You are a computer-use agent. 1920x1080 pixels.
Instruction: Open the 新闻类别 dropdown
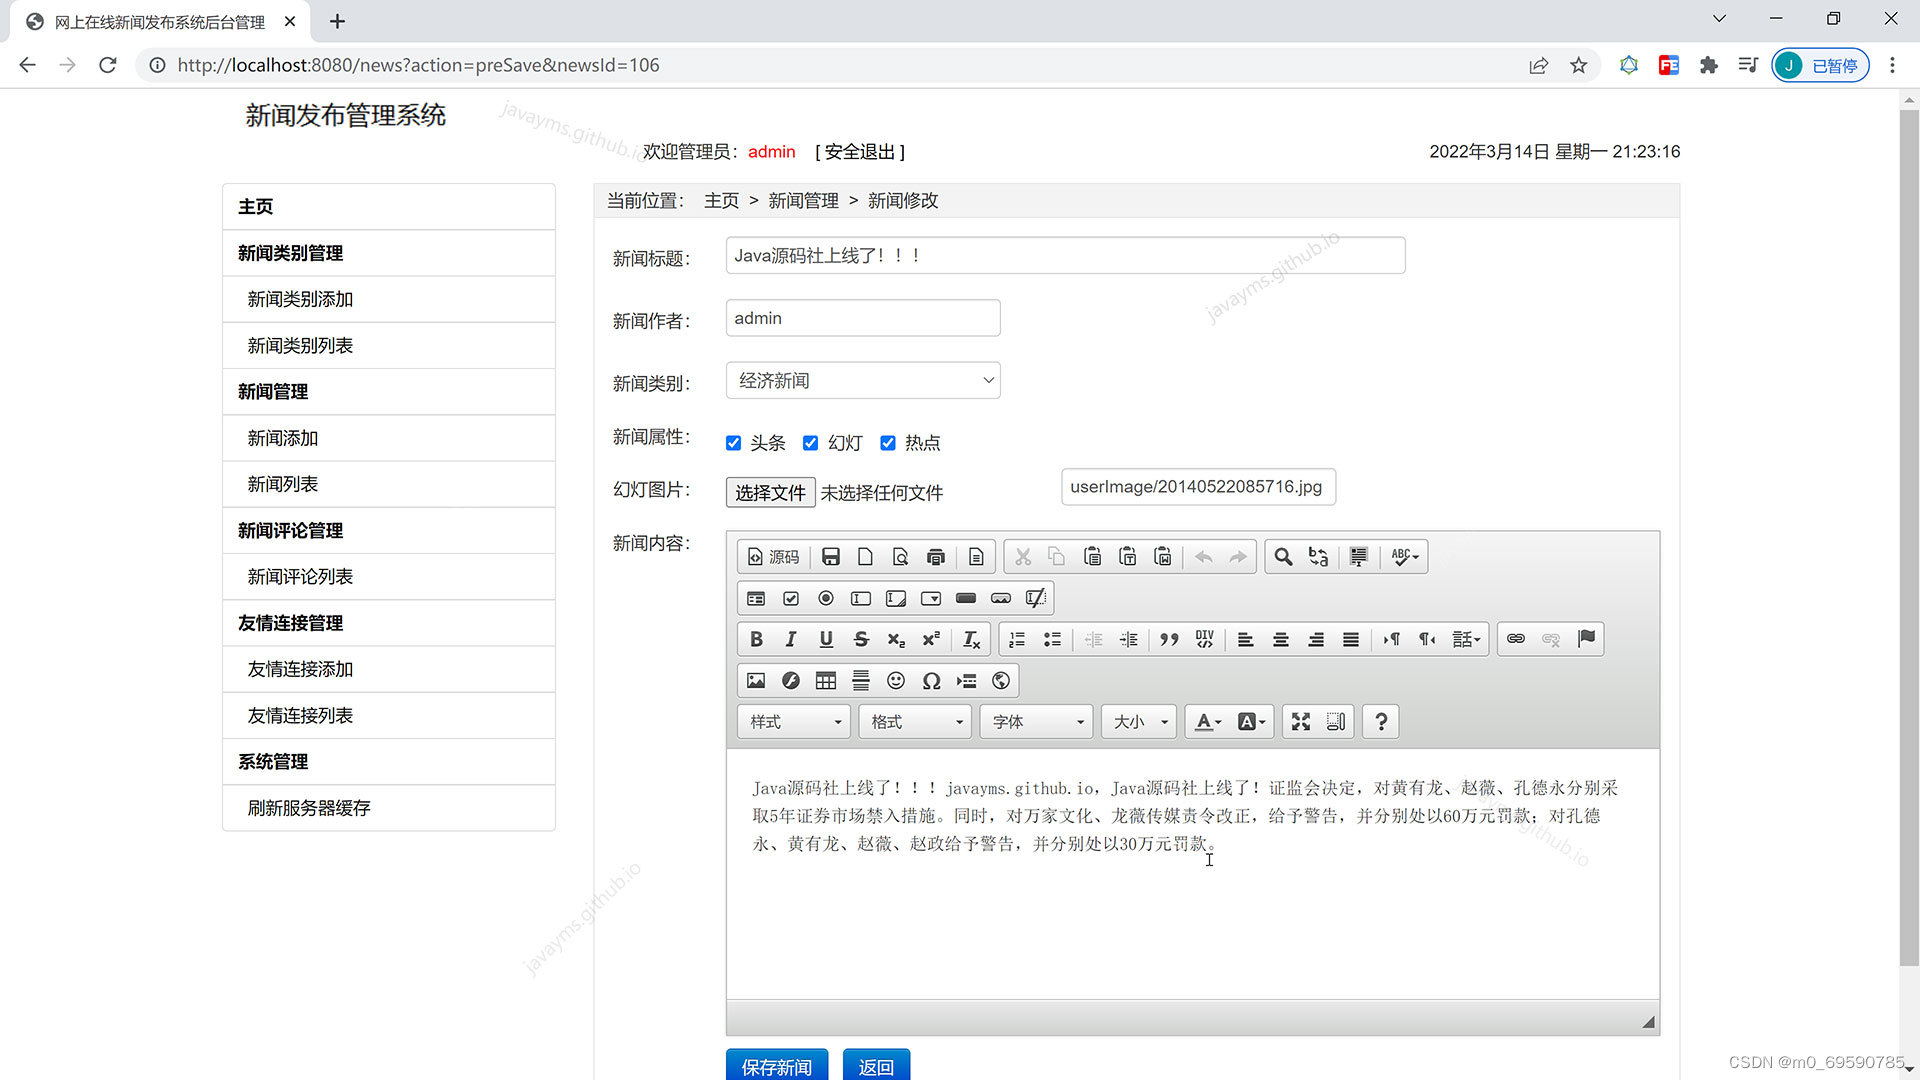tap(863, 380)
